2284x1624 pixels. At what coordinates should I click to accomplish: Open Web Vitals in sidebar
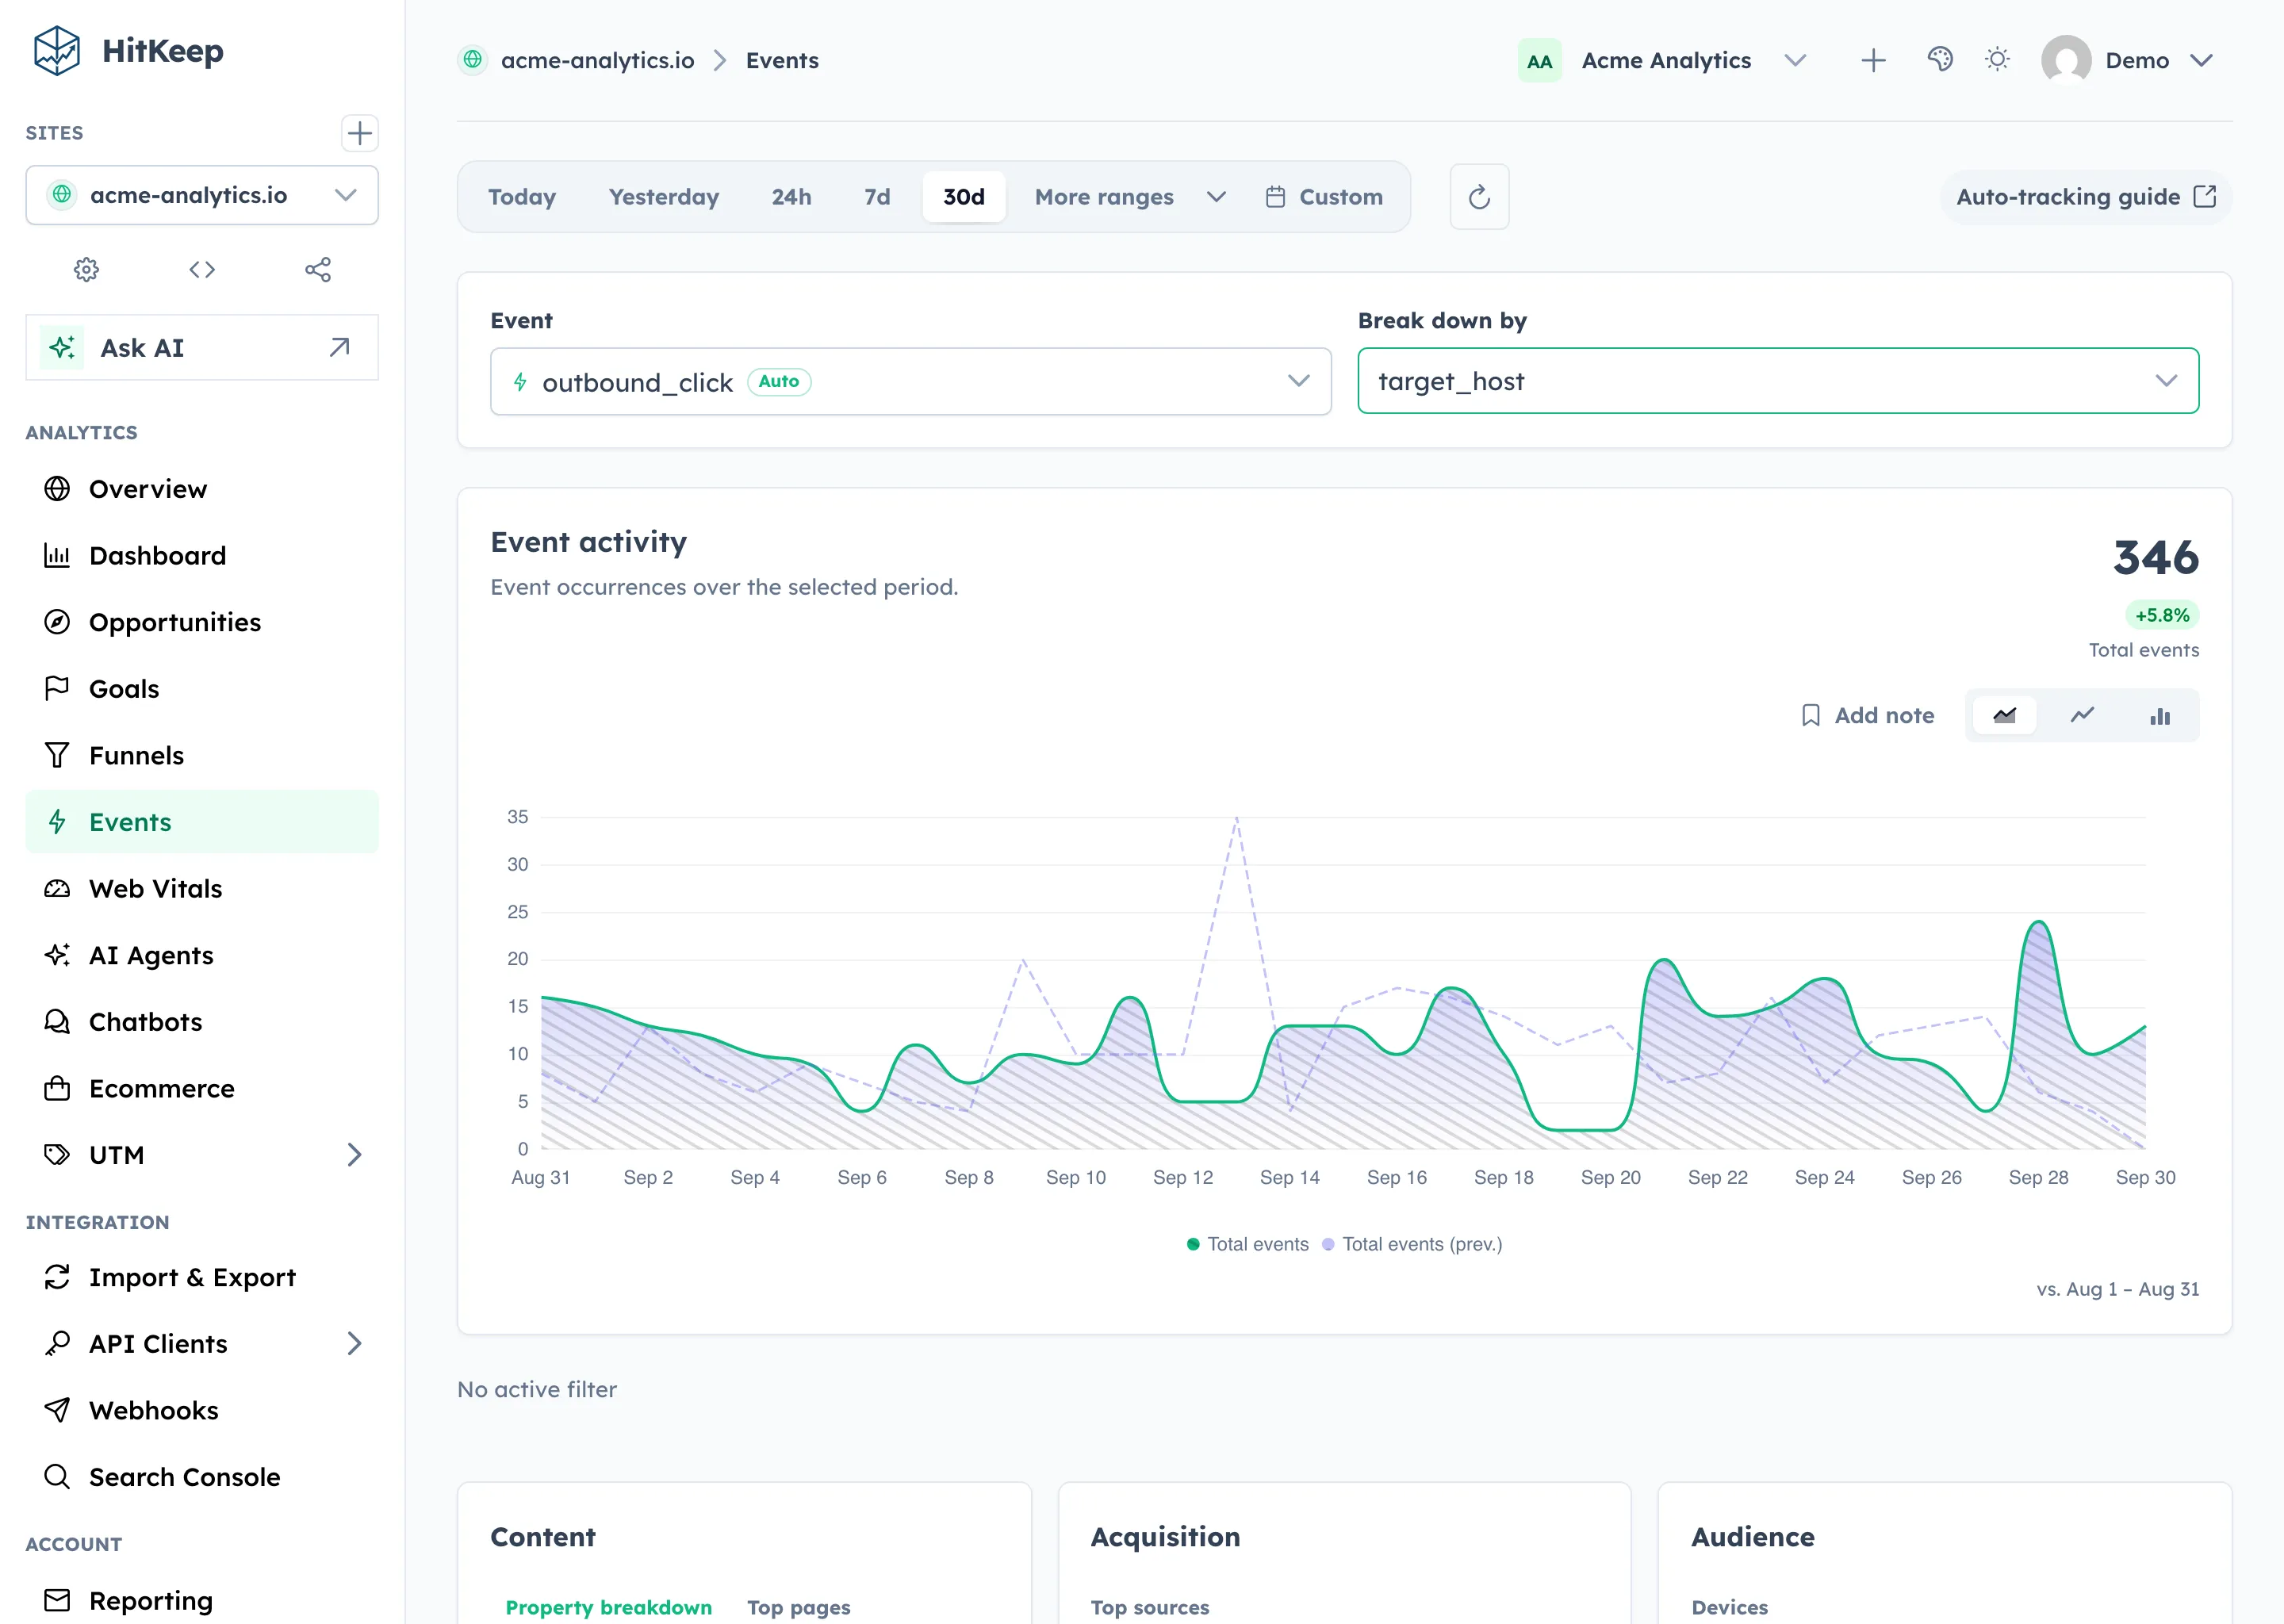tap(202, 888)
